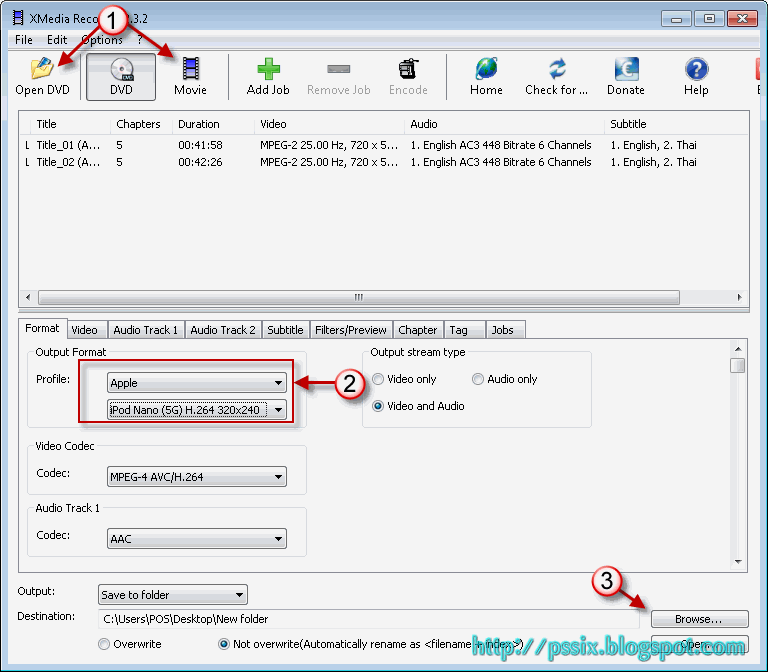Click the Audio column header
The image size is (768, 672).
[x=504, y=124]
